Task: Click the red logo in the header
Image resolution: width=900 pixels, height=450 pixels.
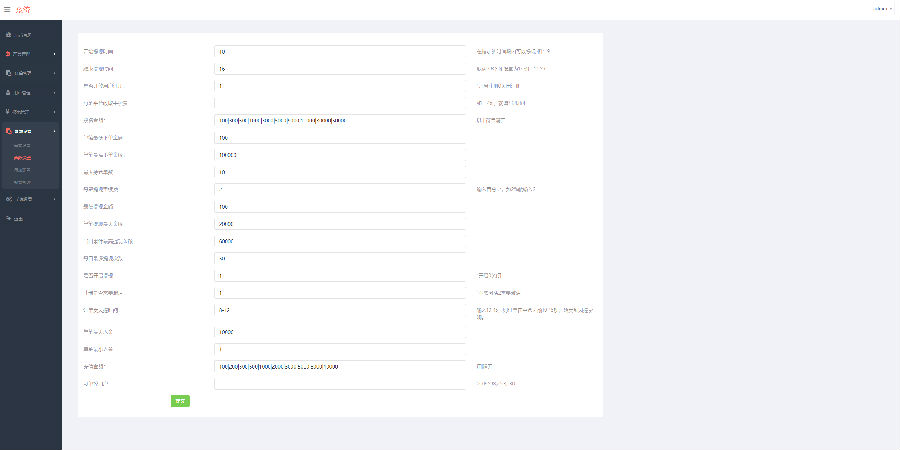Action: 24,10
